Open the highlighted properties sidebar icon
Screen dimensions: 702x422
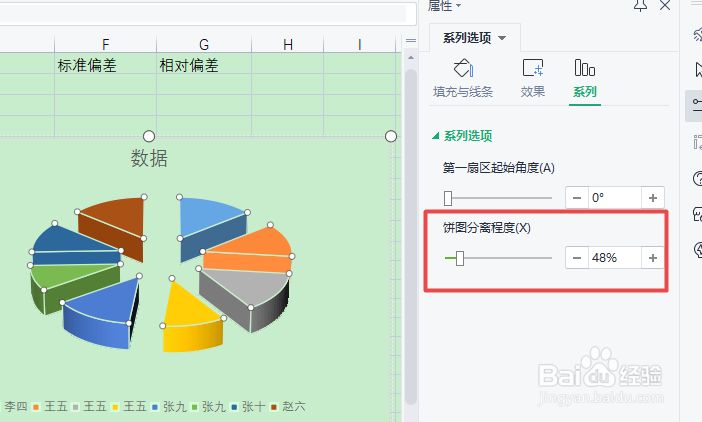point(695,106)
